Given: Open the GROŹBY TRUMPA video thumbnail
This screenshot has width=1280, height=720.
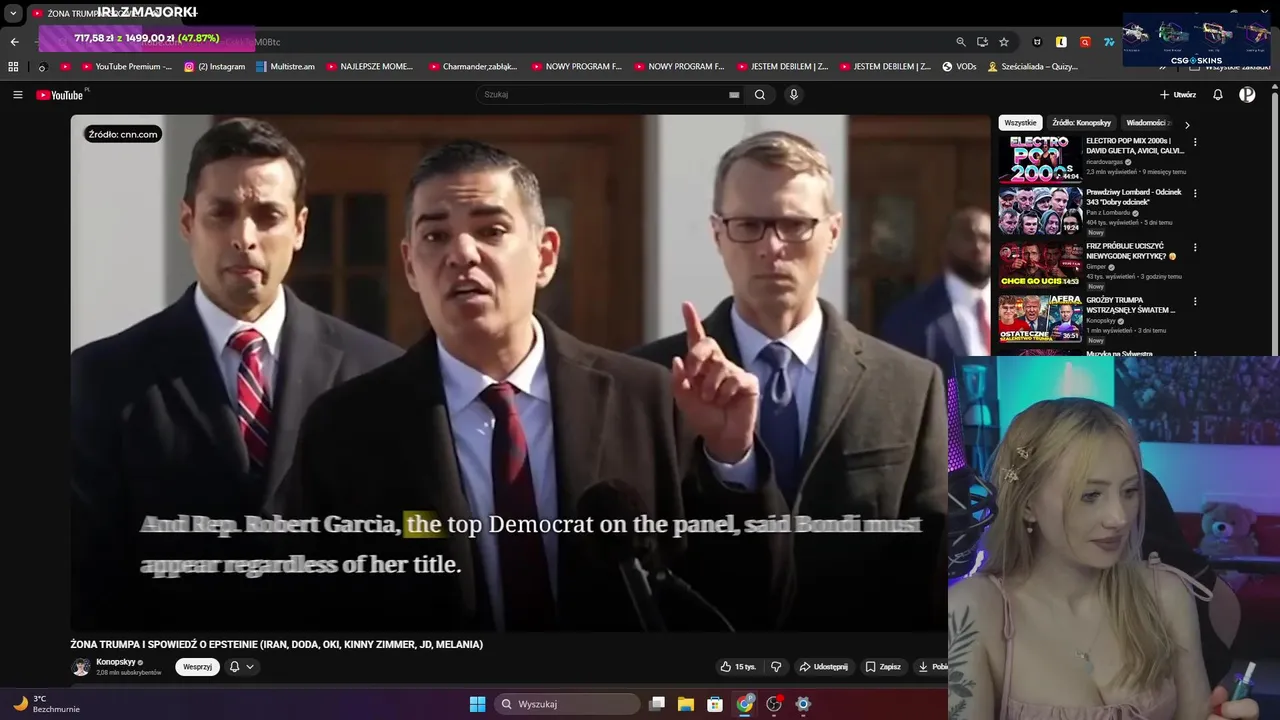Looking at the screenshot, I should point(1040,319).
